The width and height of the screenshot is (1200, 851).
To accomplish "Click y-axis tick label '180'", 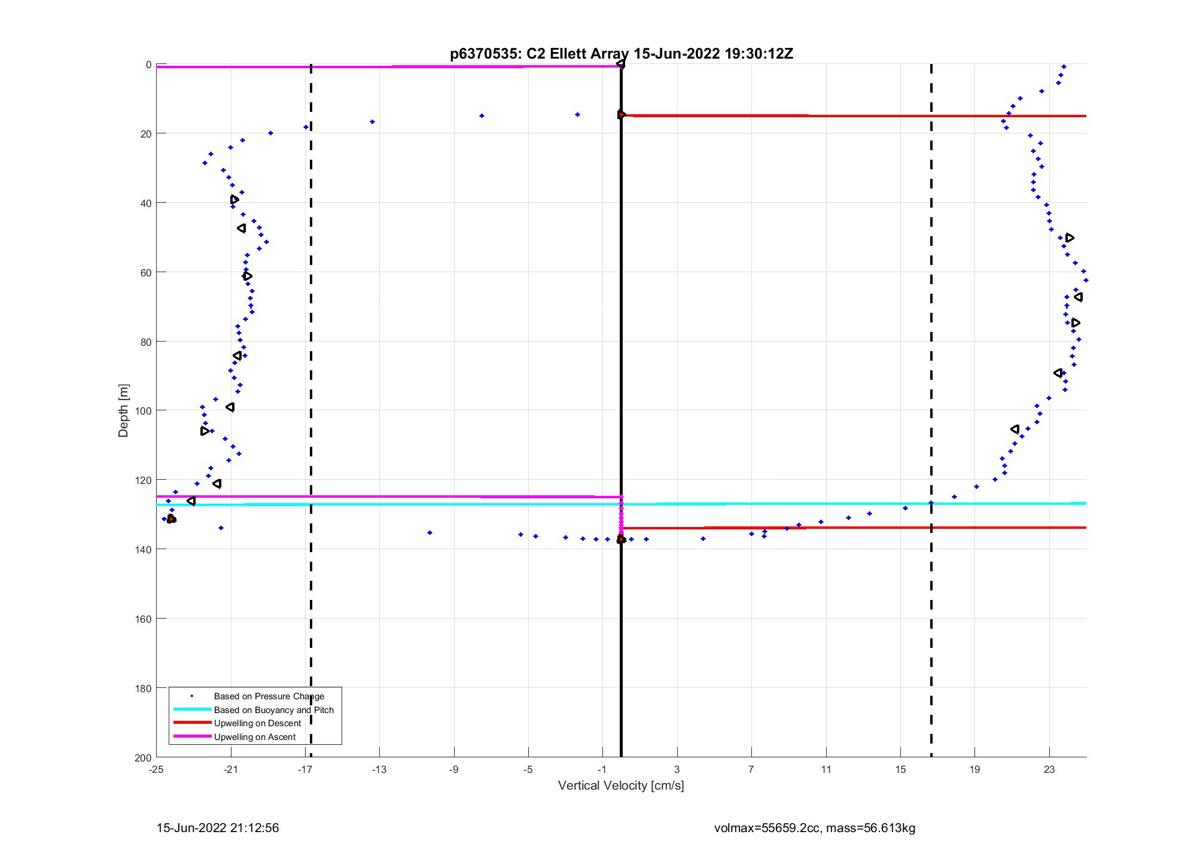I will point(143,688).
